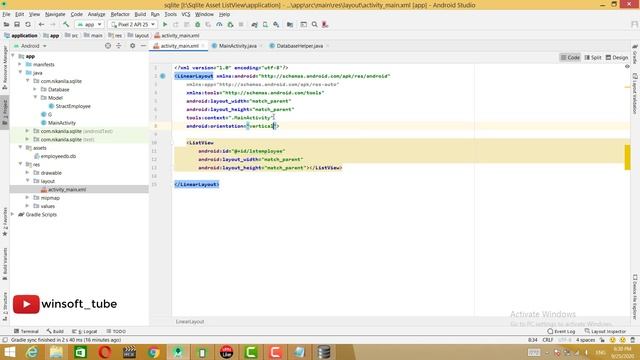Viewport: 640px width, 360px height.
Task: Open the app run configuration dropdown
Action: click(89, 24)
